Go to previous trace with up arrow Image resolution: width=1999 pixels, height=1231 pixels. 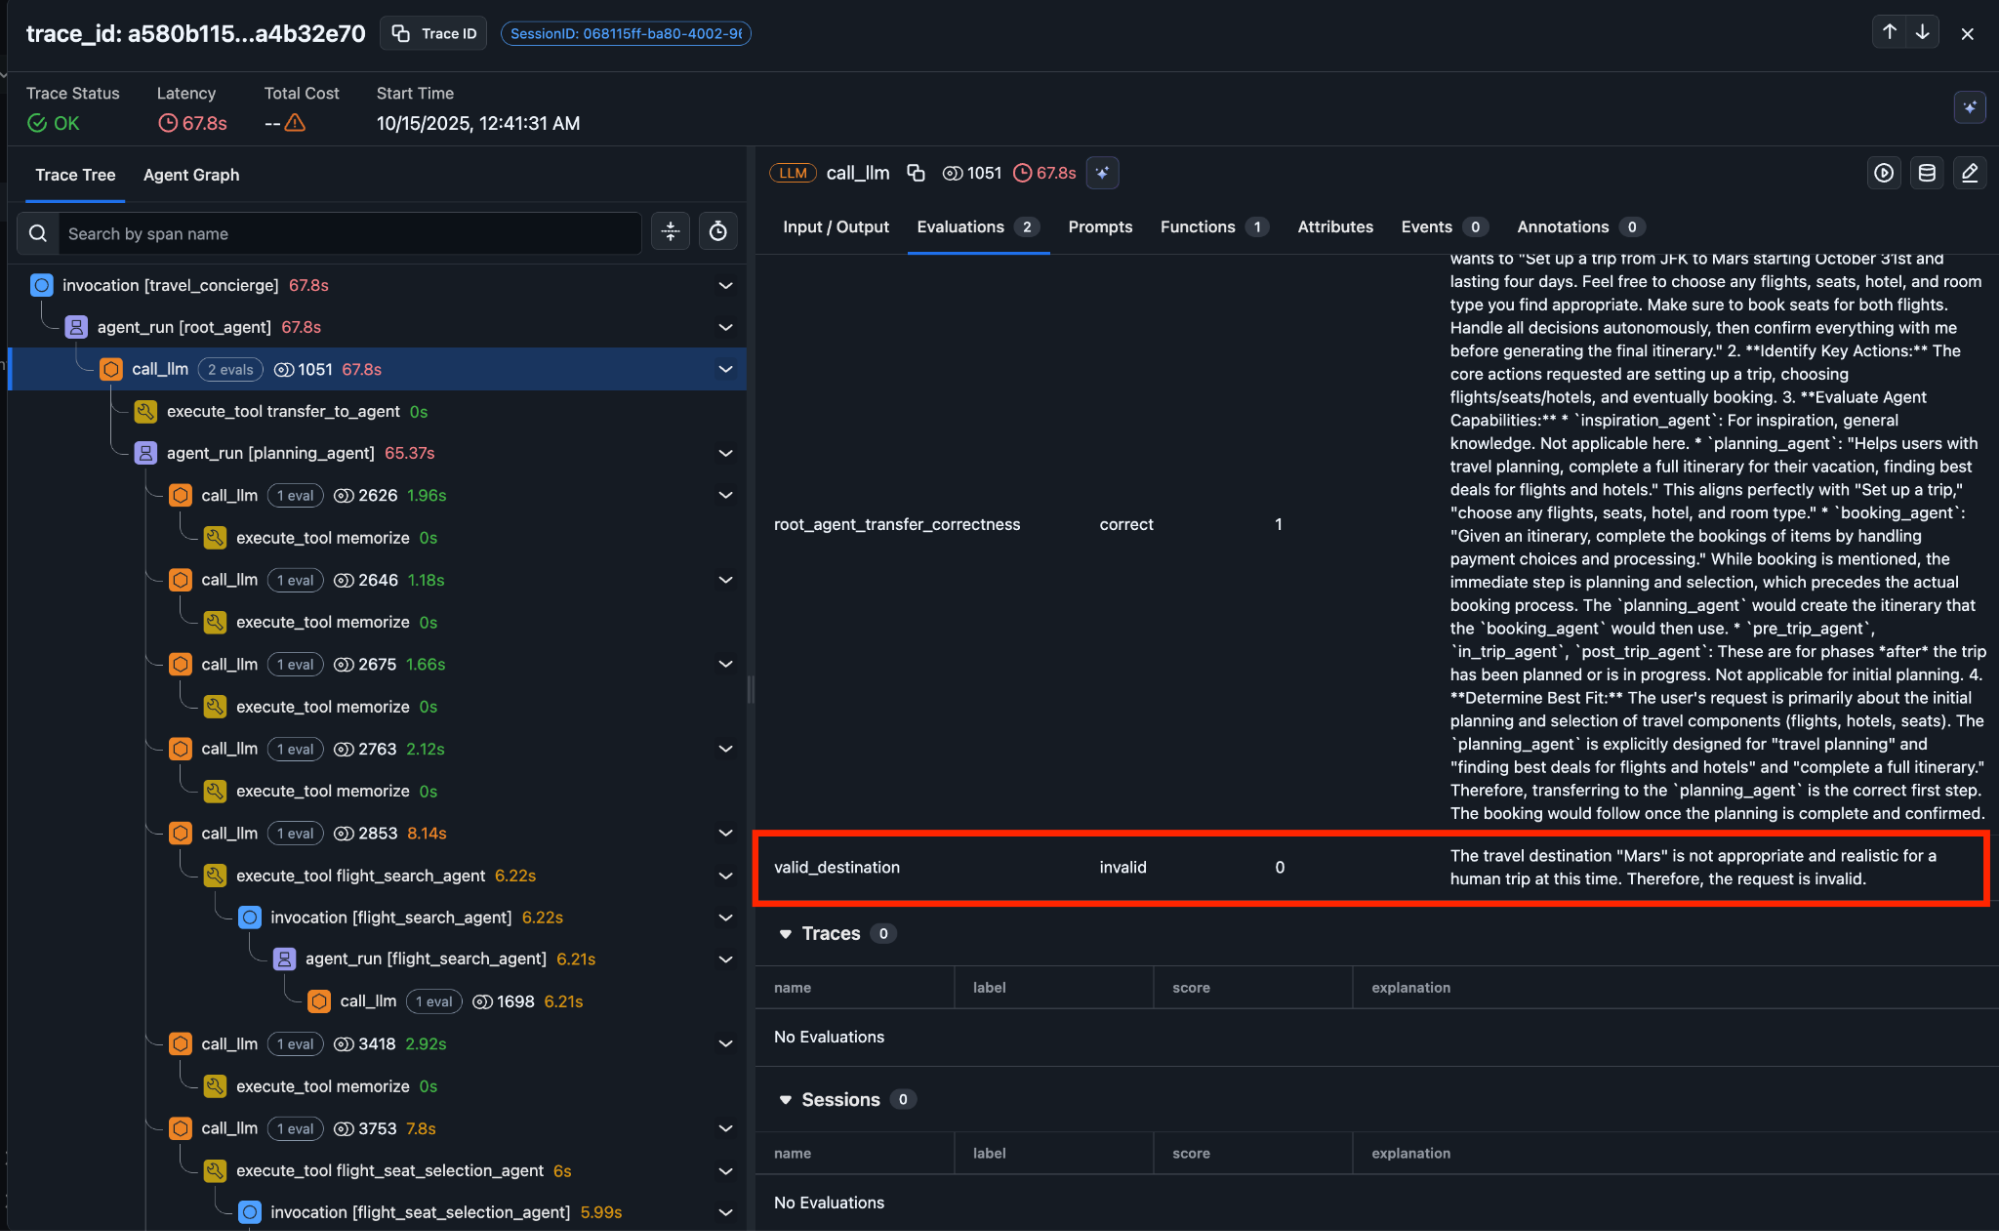(1889, 32)
